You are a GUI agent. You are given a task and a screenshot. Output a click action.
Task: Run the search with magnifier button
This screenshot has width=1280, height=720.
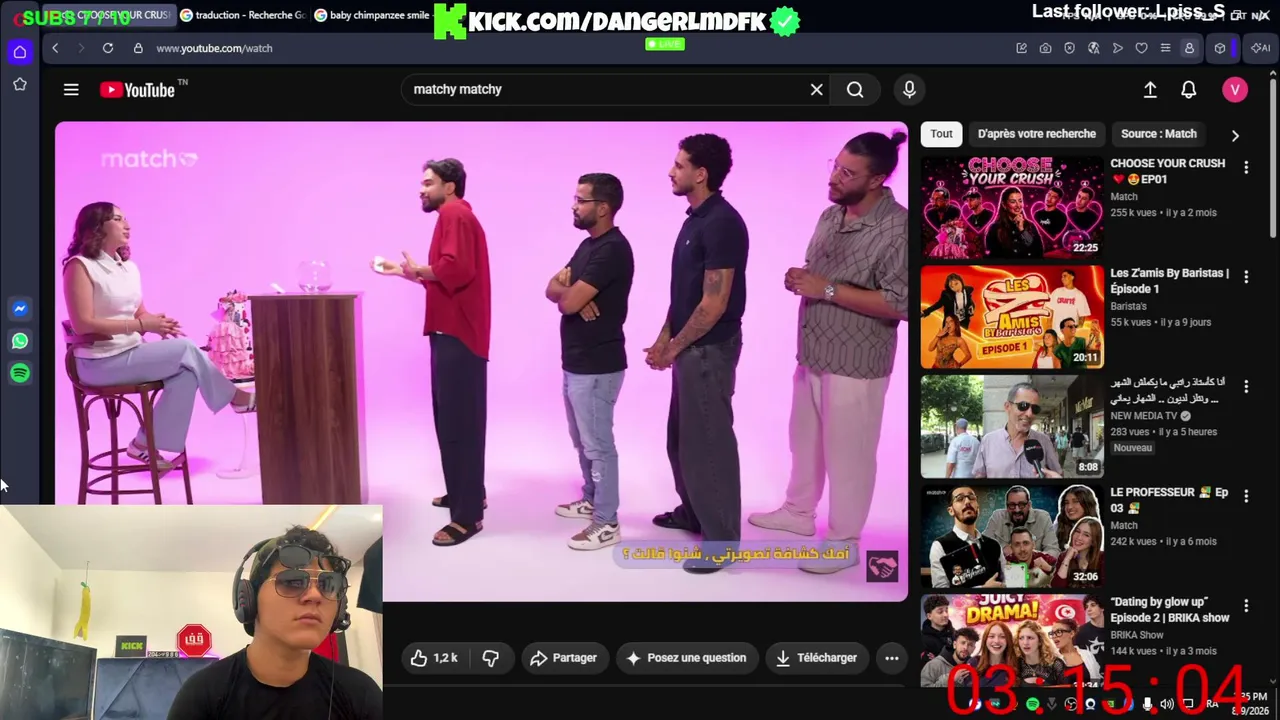coord(855,90)
